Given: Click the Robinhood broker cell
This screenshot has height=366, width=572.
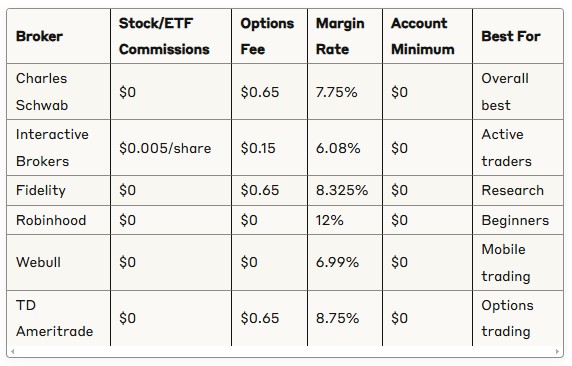Looking at the screenshot, I should (x=59, y=220).
